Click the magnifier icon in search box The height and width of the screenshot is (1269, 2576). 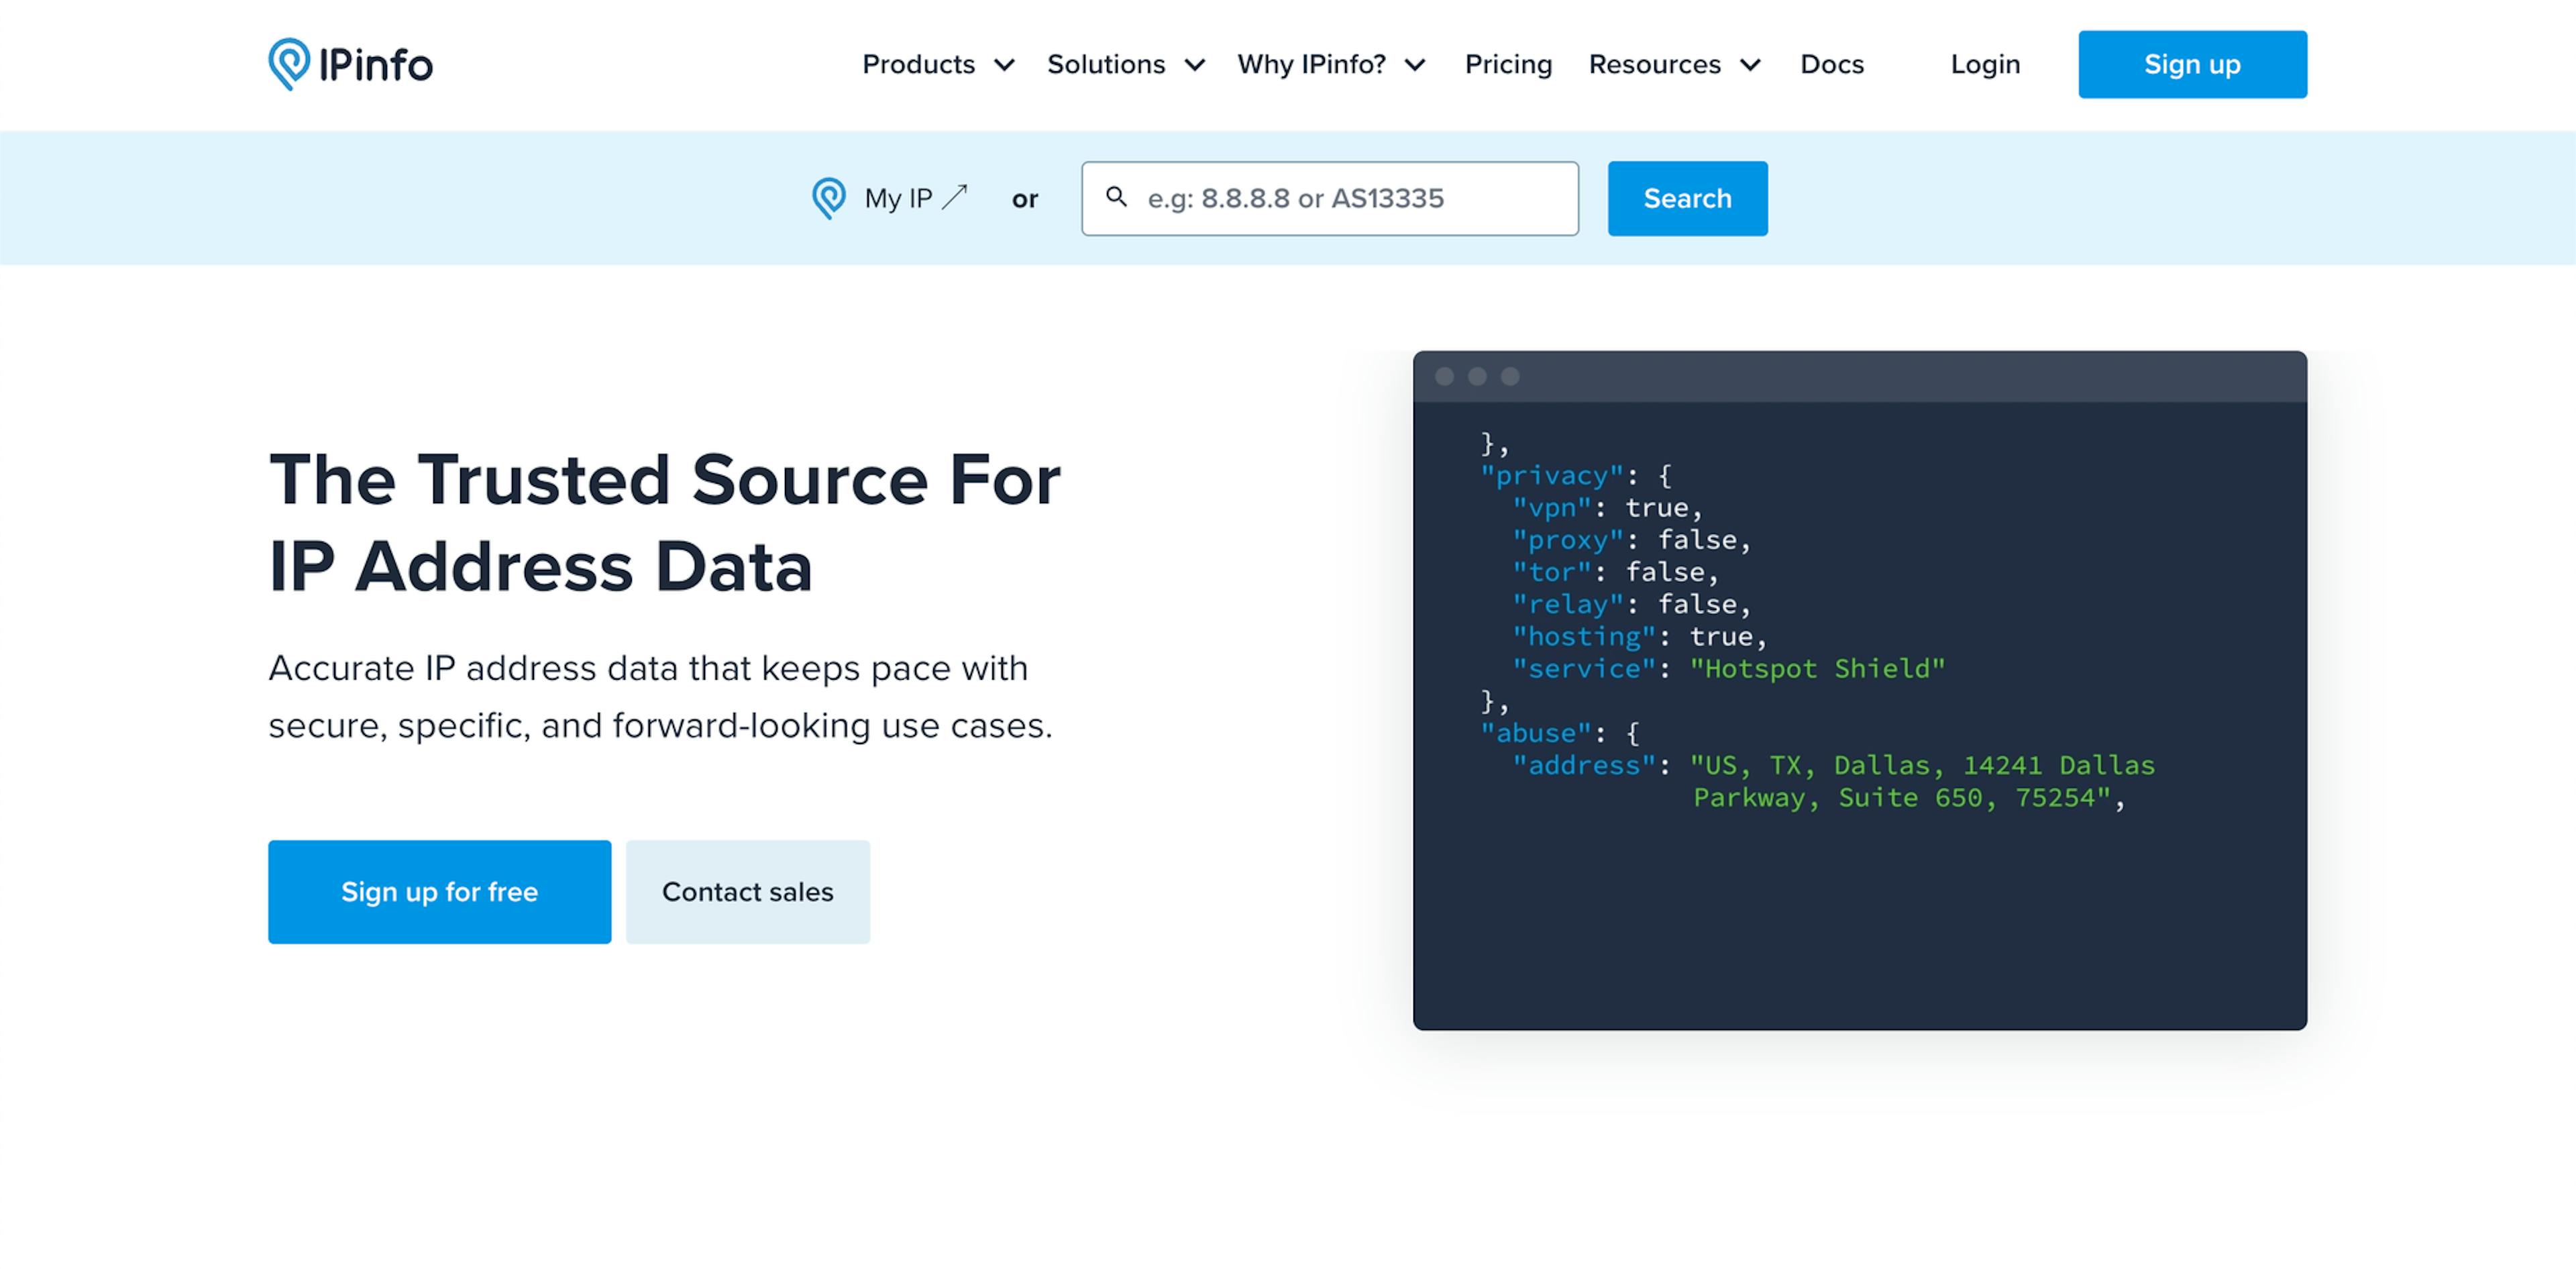click(1116, 197)
